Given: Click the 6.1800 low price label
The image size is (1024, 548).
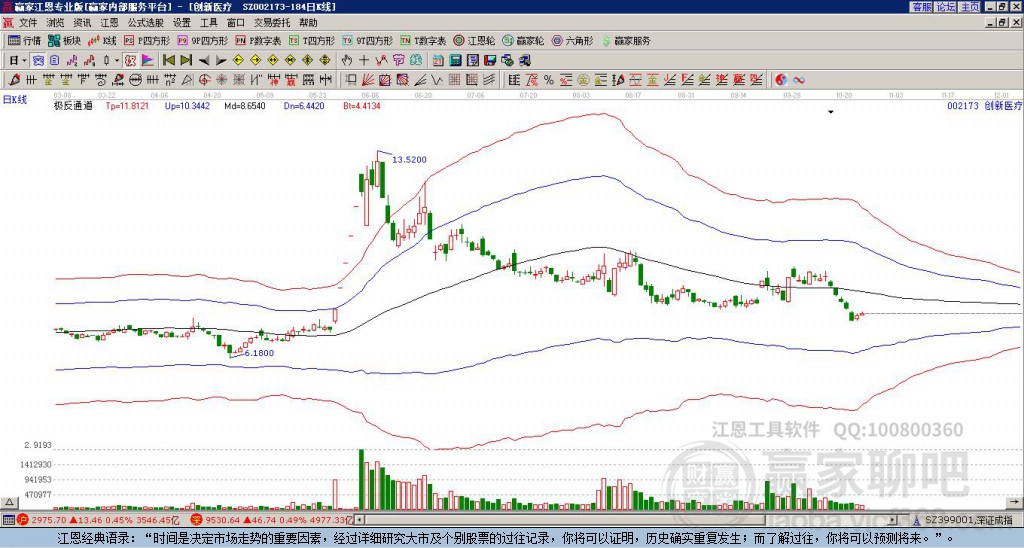Looking at the screenshot, I should pos(259,353).
